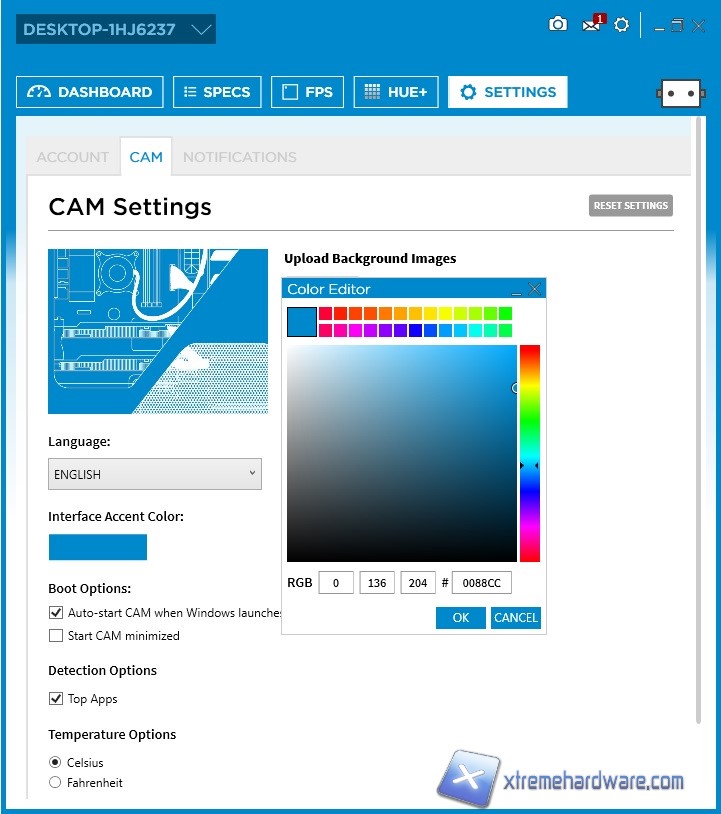
Task: Open the HUE+ lighting tab
Action: coord(396,92)
